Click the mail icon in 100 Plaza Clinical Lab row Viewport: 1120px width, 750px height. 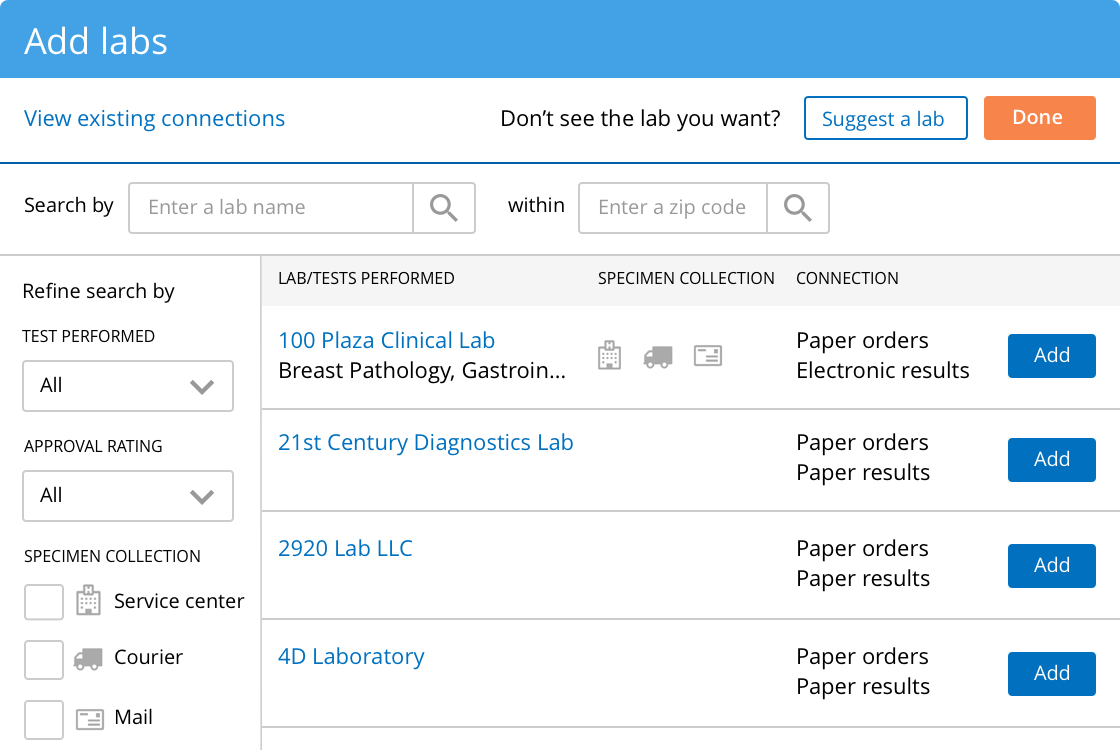pyautogui.click(x=708, y=355)
